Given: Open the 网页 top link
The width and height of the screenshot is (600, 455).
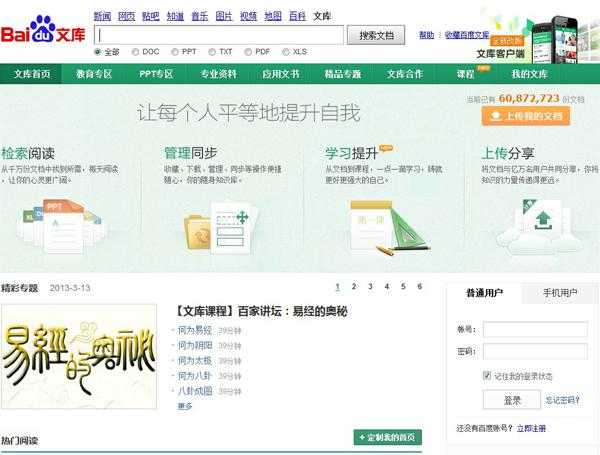Looking at the screenshot, I should [x=127, y=16].
